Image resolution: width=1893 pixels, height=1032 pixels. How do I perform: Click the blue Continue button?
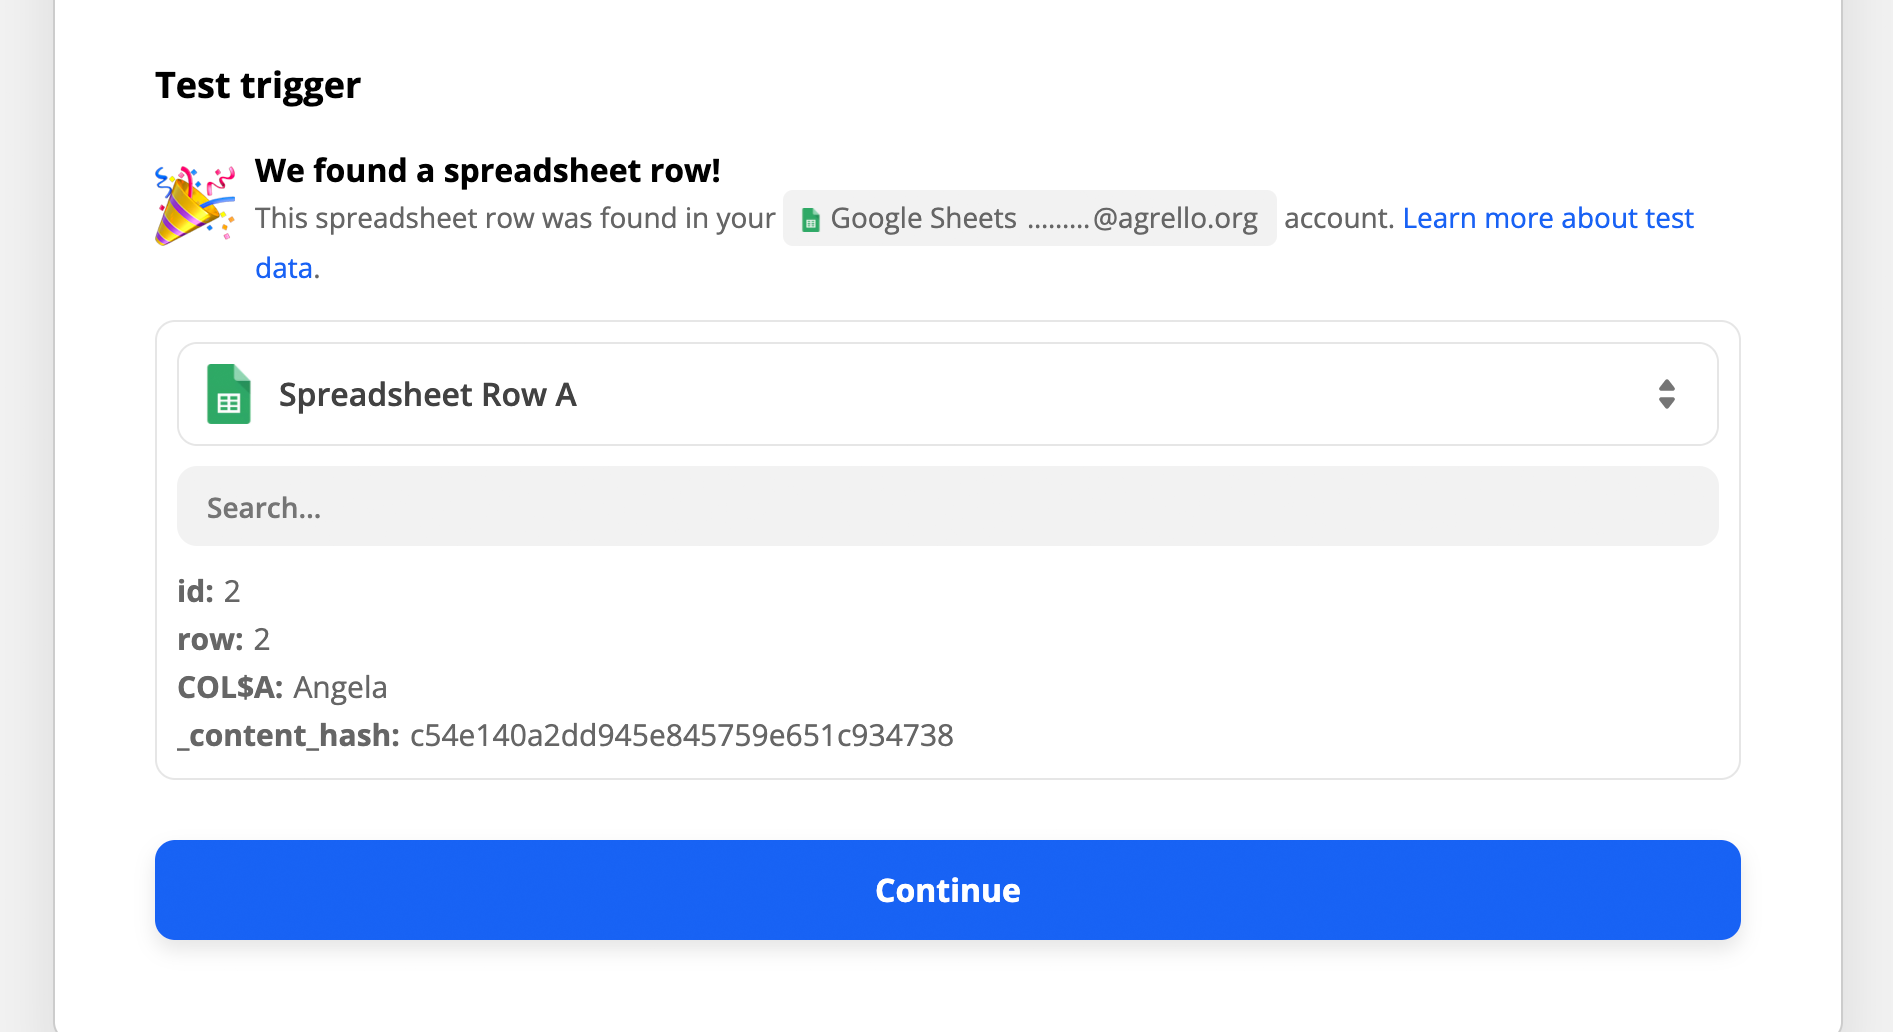(947, 890)
